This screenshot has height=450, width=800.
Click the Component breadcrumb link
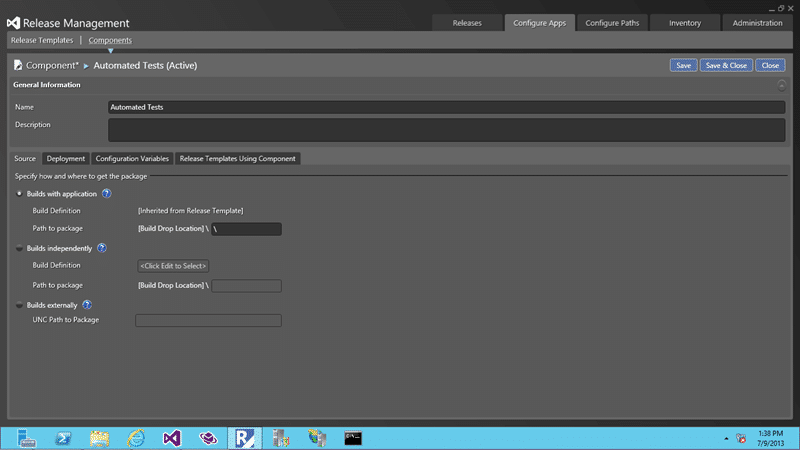[x=52, y=65]
